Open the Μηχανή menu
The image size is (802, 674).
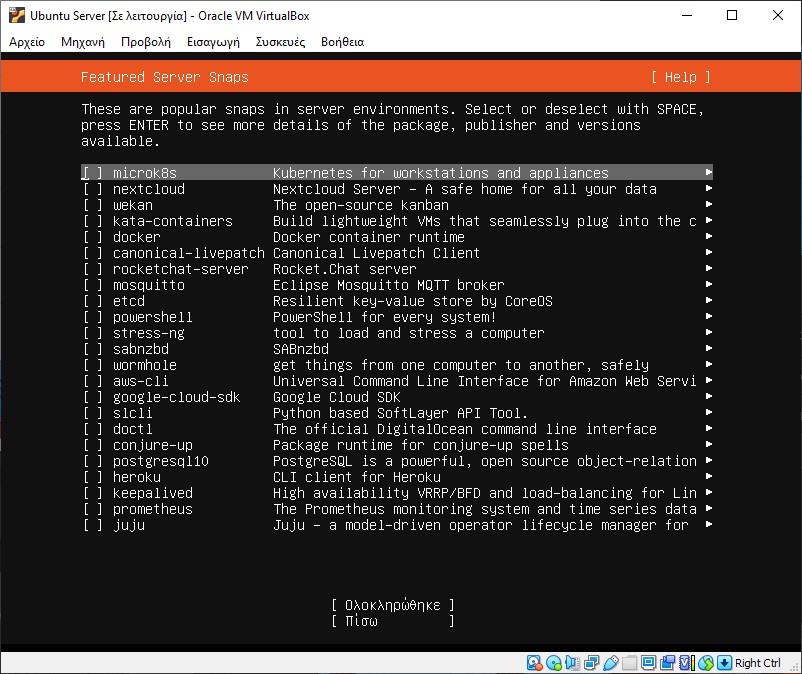click(x=83, y=42)
